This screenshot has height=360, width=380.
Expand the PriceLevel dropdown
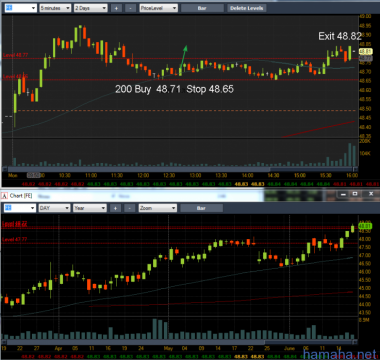(158, 8)
